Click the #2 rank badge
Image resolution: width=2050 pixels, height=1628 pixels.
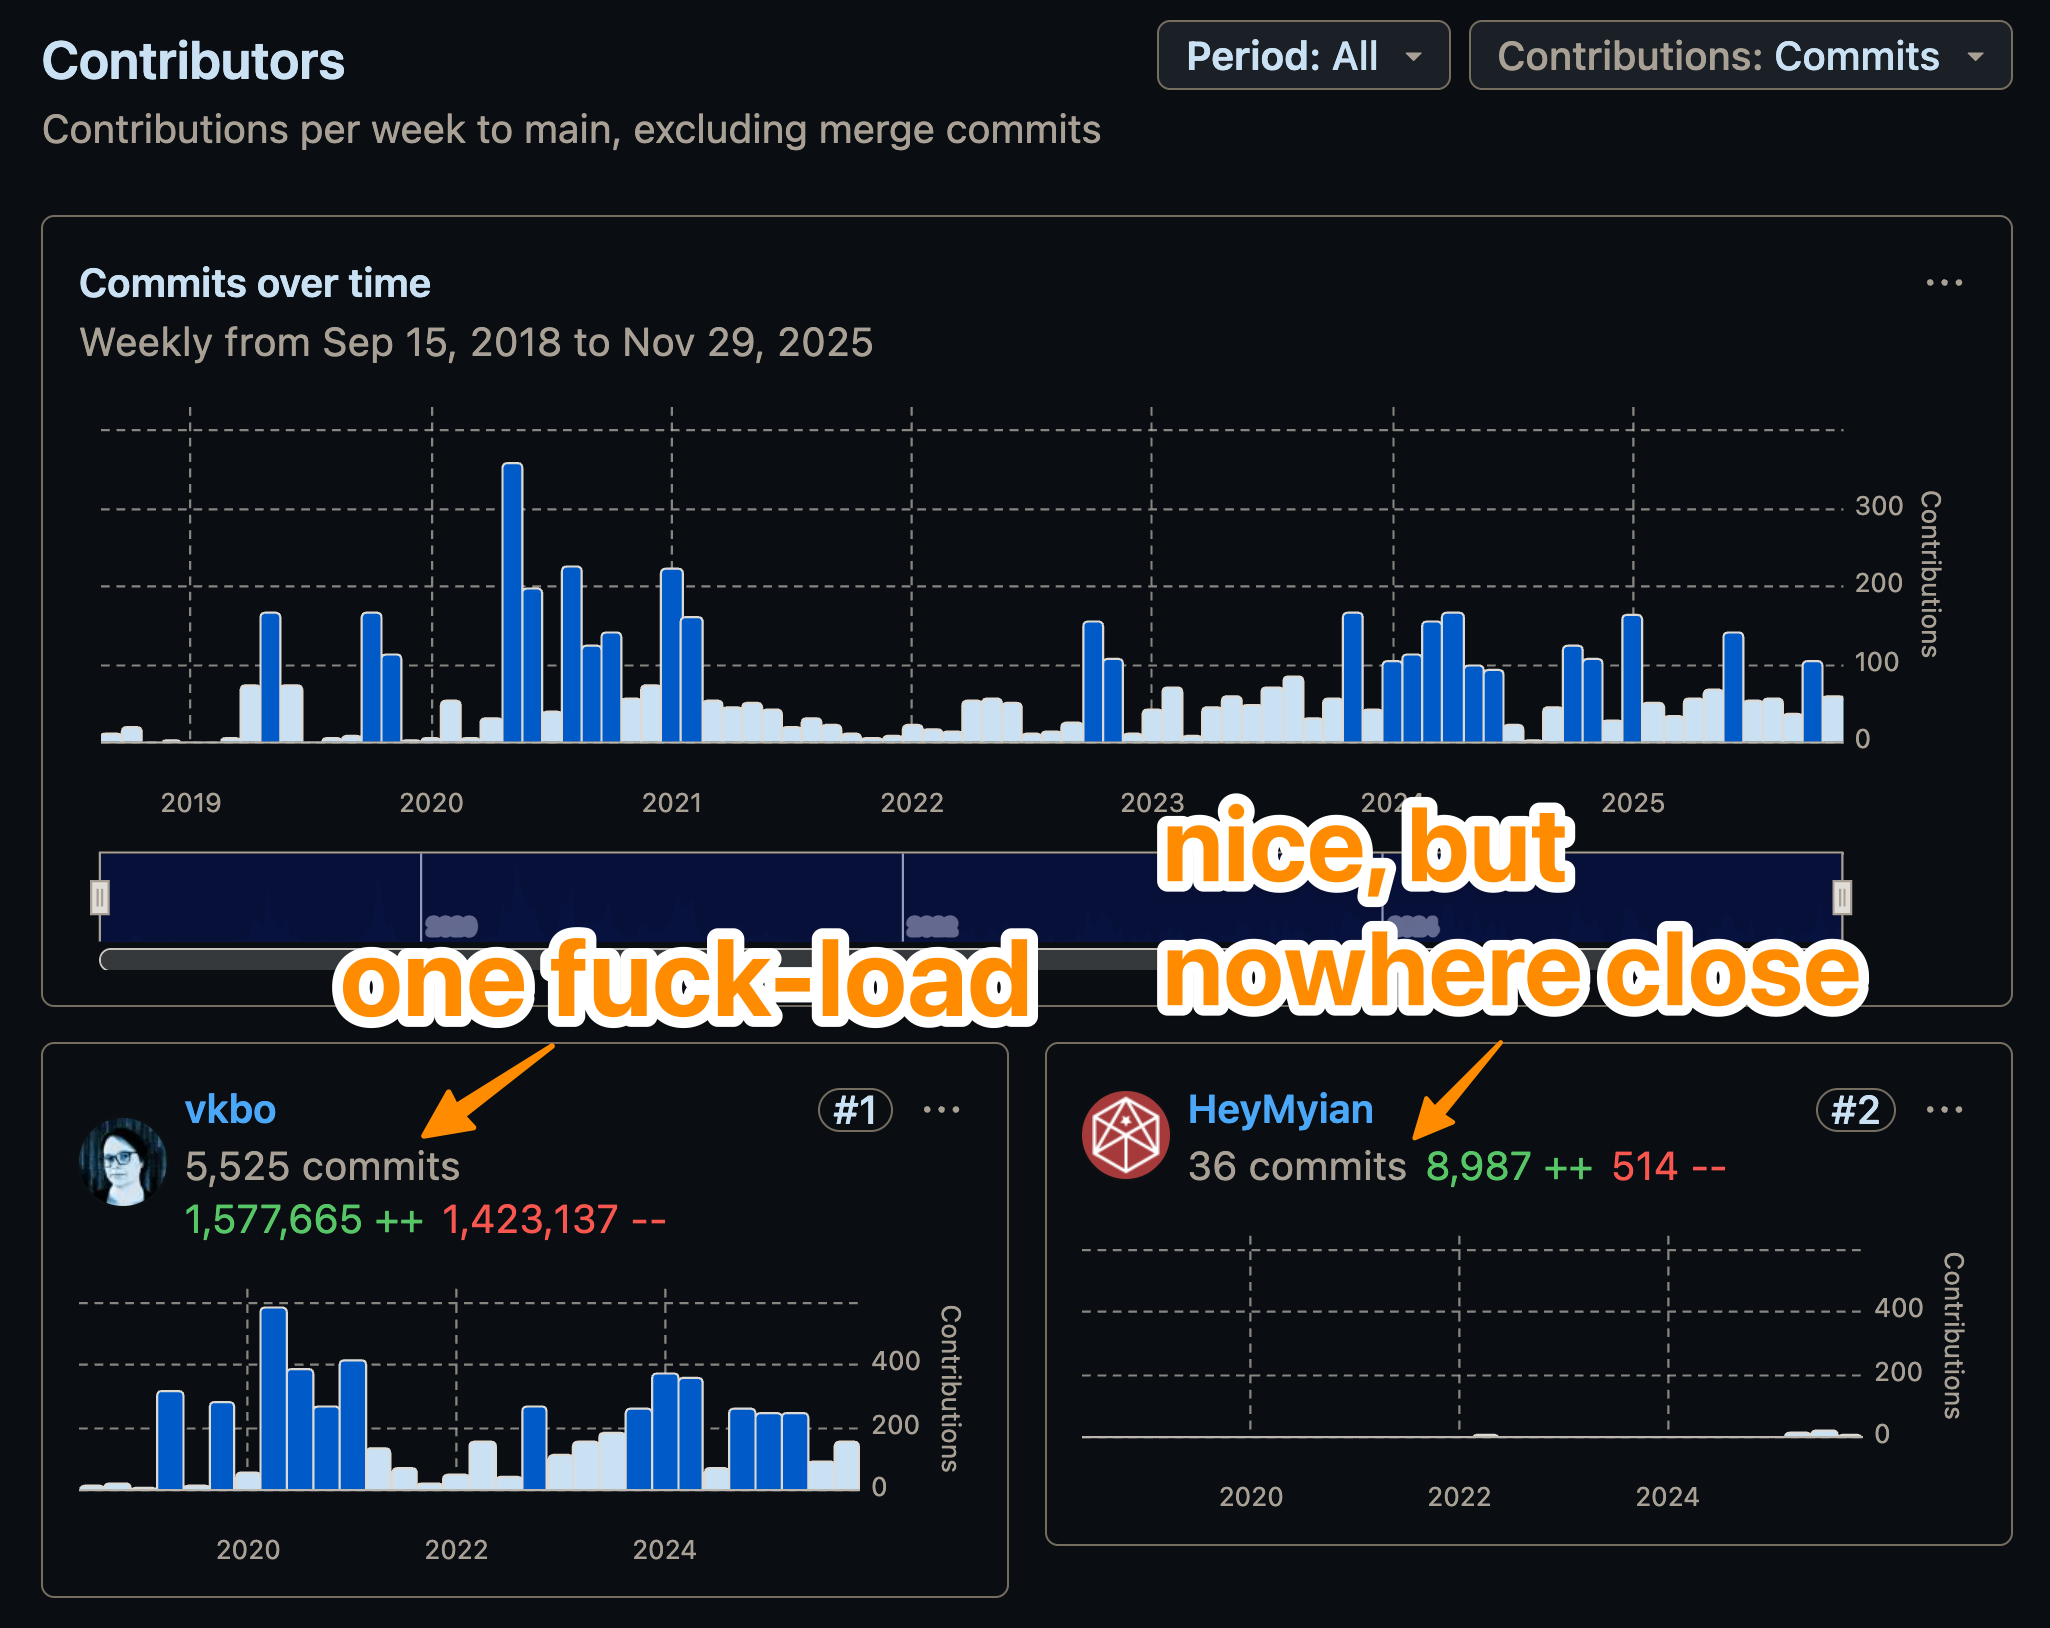1855,1110
